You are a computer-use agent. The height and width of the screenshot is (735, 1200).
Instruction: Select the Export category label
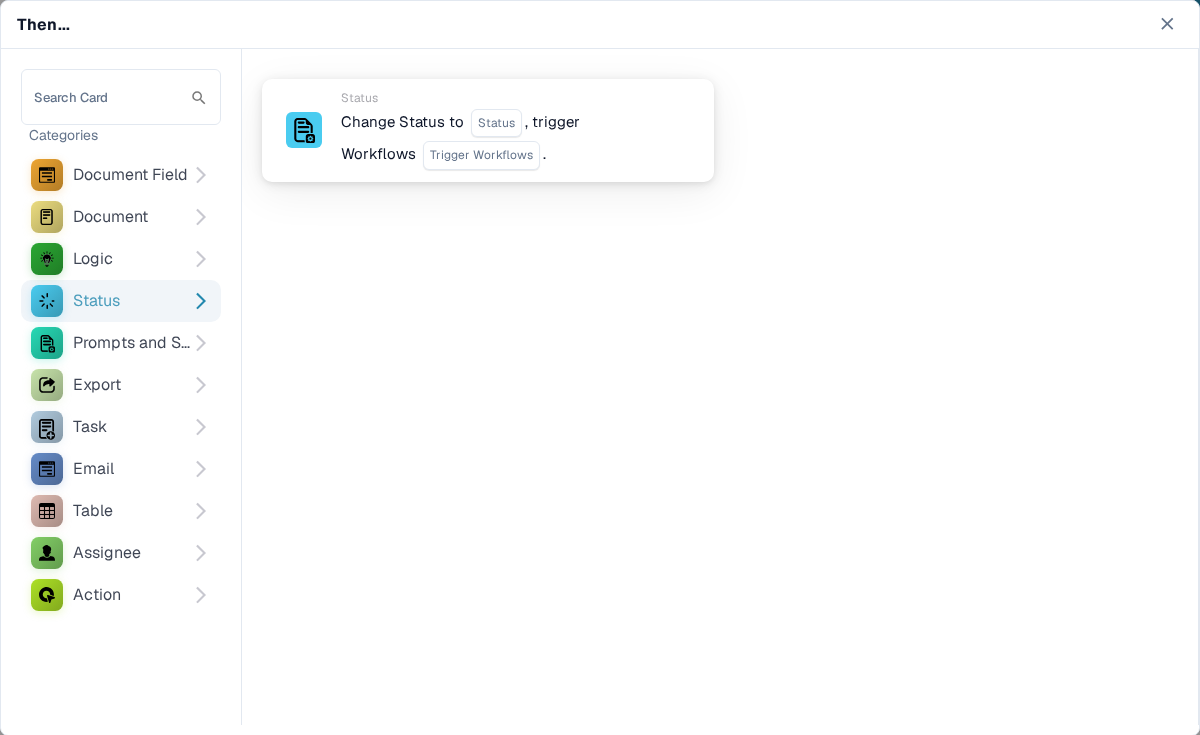[x=97, y=385]
